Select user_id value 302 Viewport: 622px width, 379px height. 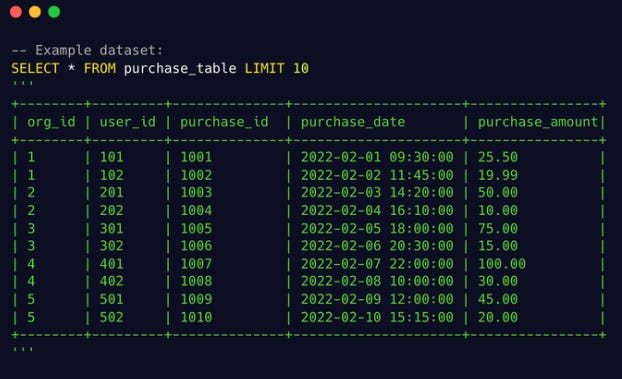(x=111, y=246)
